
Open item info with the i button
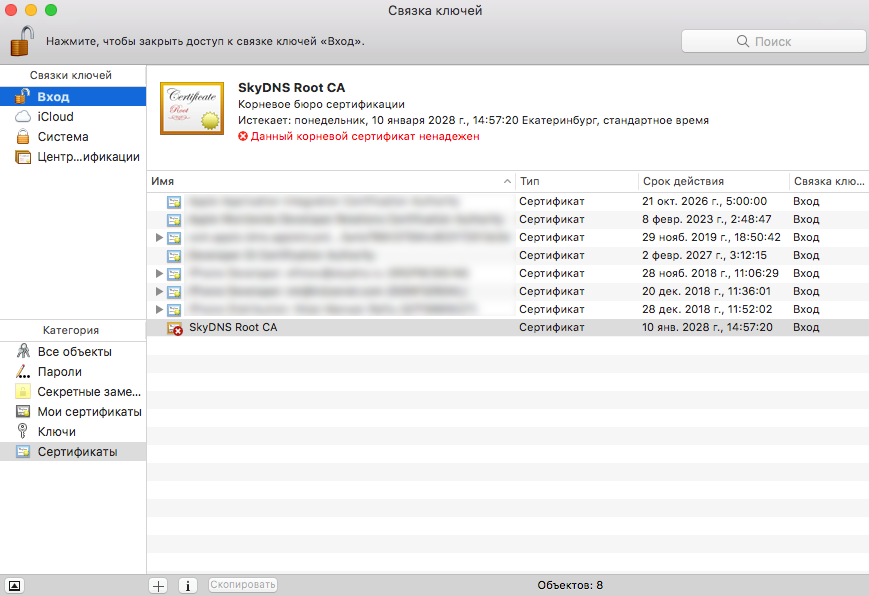point(188,585)
